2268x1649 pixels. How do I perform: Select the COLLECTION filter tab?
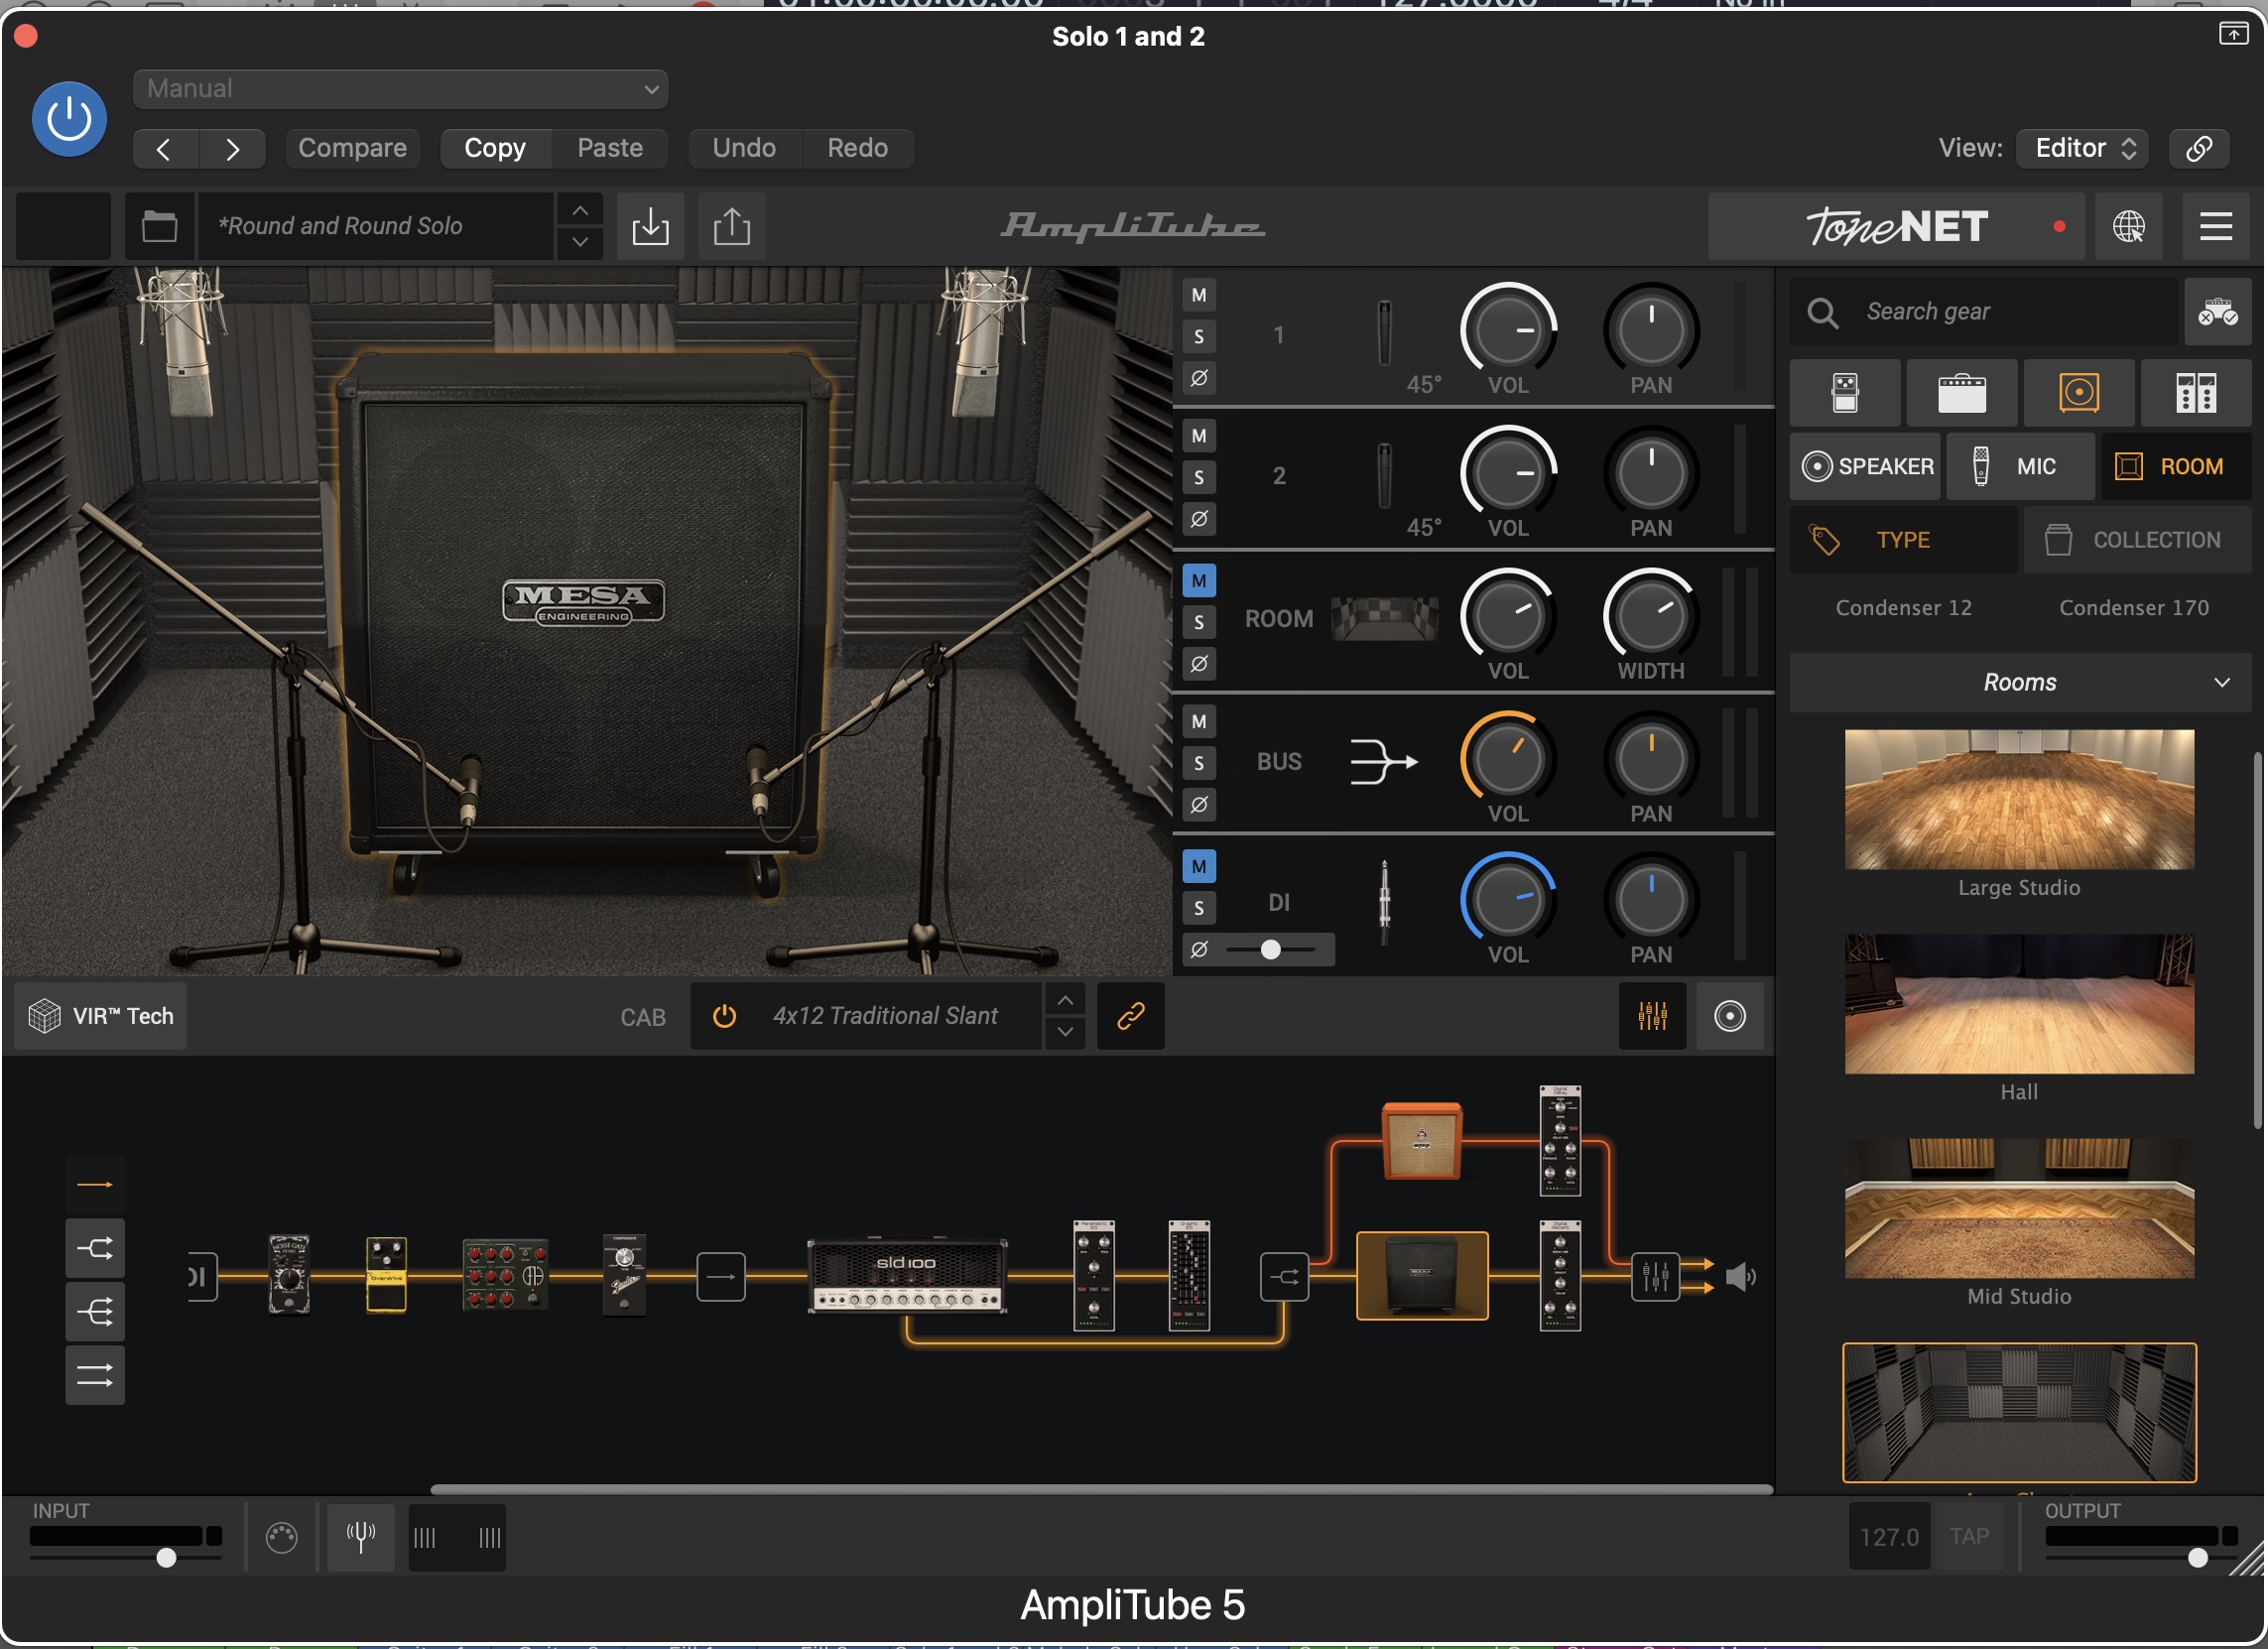(x=2138, y=540)
